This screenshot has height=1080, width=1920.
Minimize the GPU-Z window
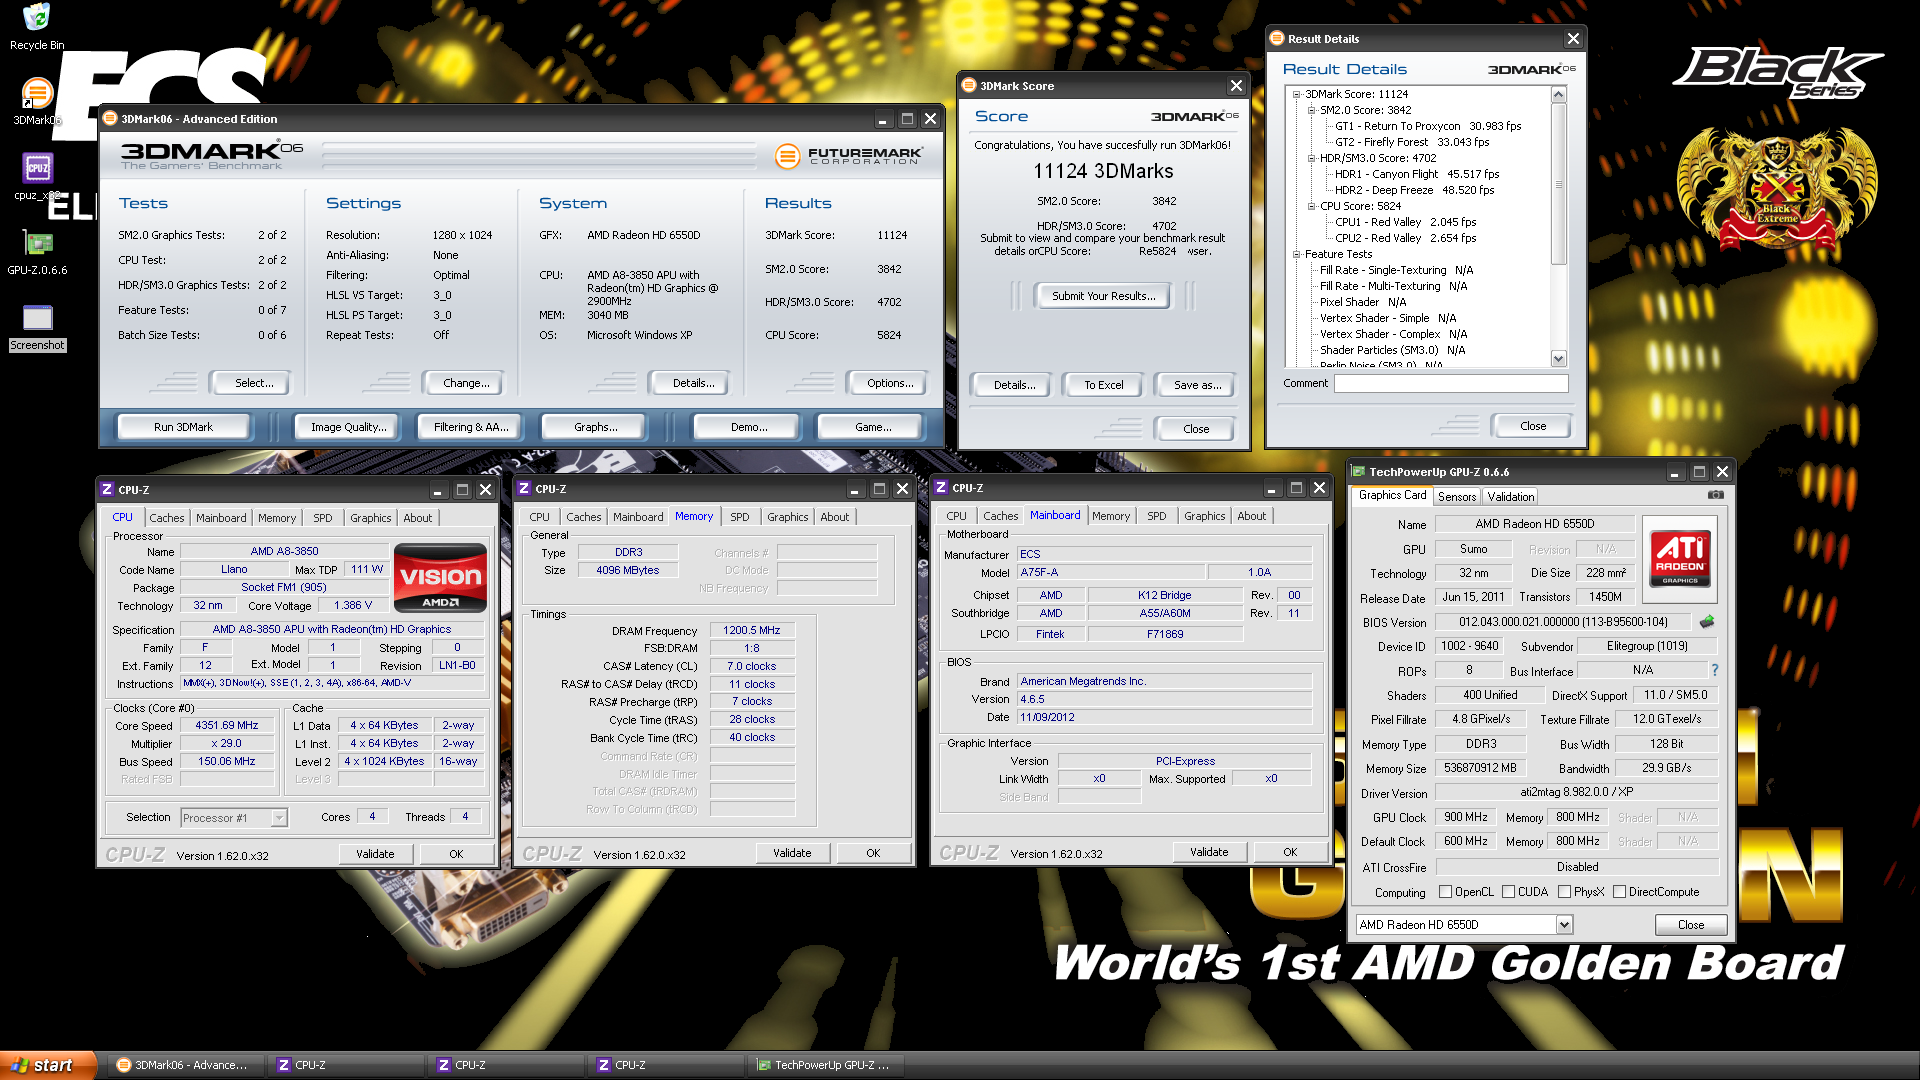[x=1674, y=472]
